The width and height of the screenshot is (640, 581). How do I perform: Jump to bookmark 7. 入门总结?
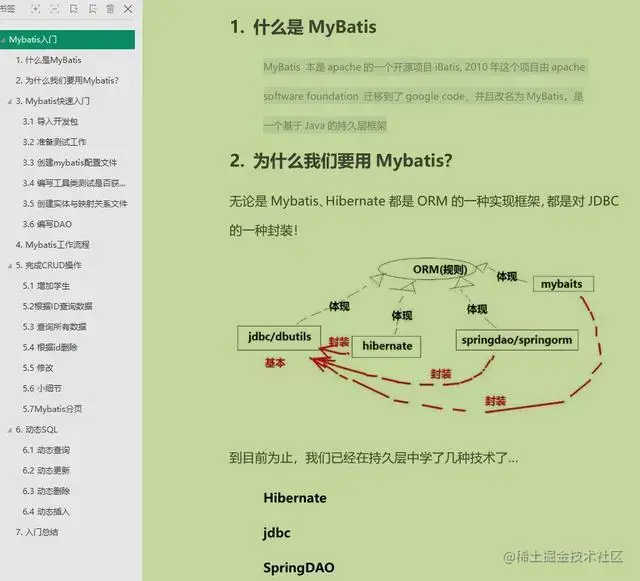coord(37,532)
